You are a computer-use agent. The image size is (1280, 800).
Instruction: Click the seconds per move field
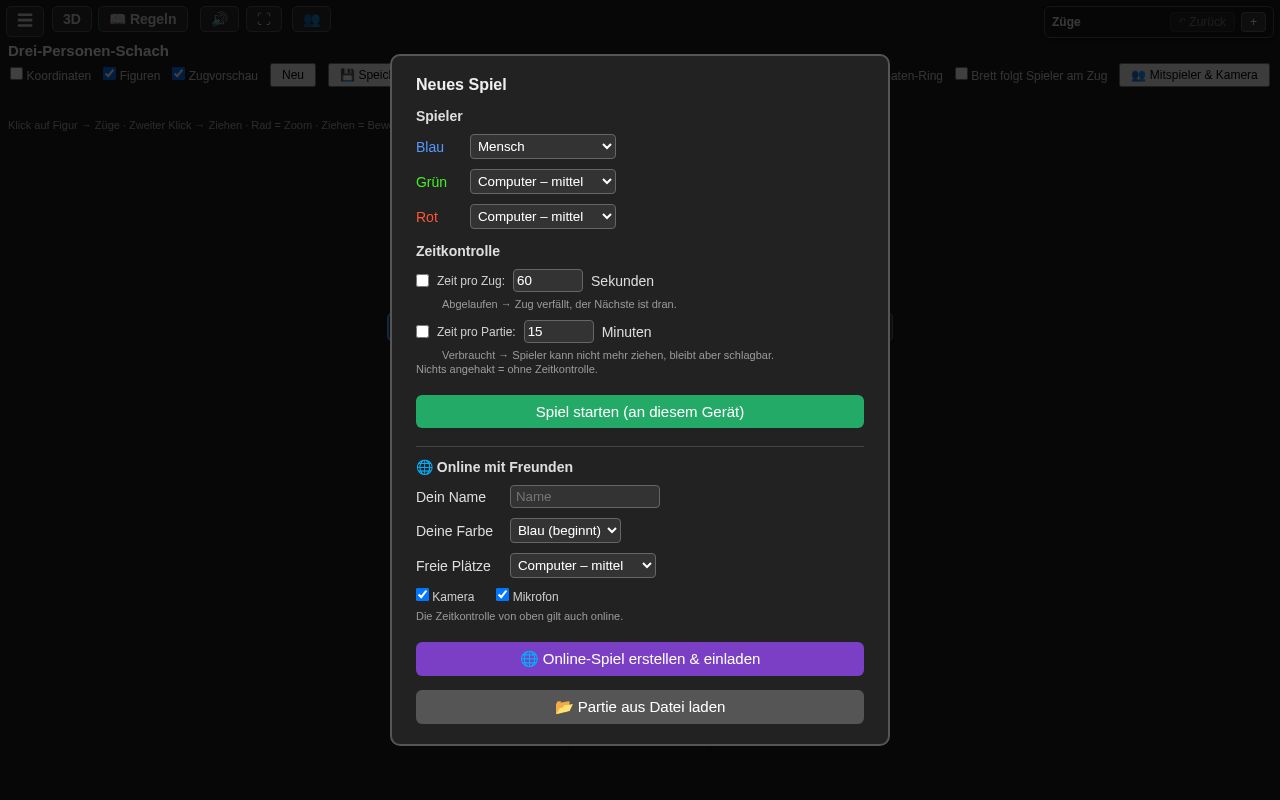click(548, 281)
